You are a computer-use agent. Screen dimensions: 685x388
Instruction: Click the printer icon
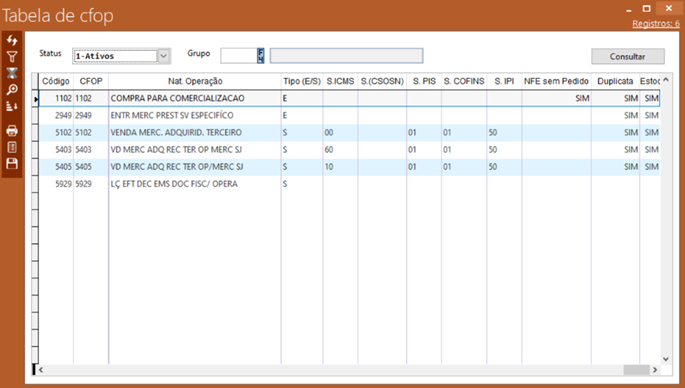(x=12, y=130)
